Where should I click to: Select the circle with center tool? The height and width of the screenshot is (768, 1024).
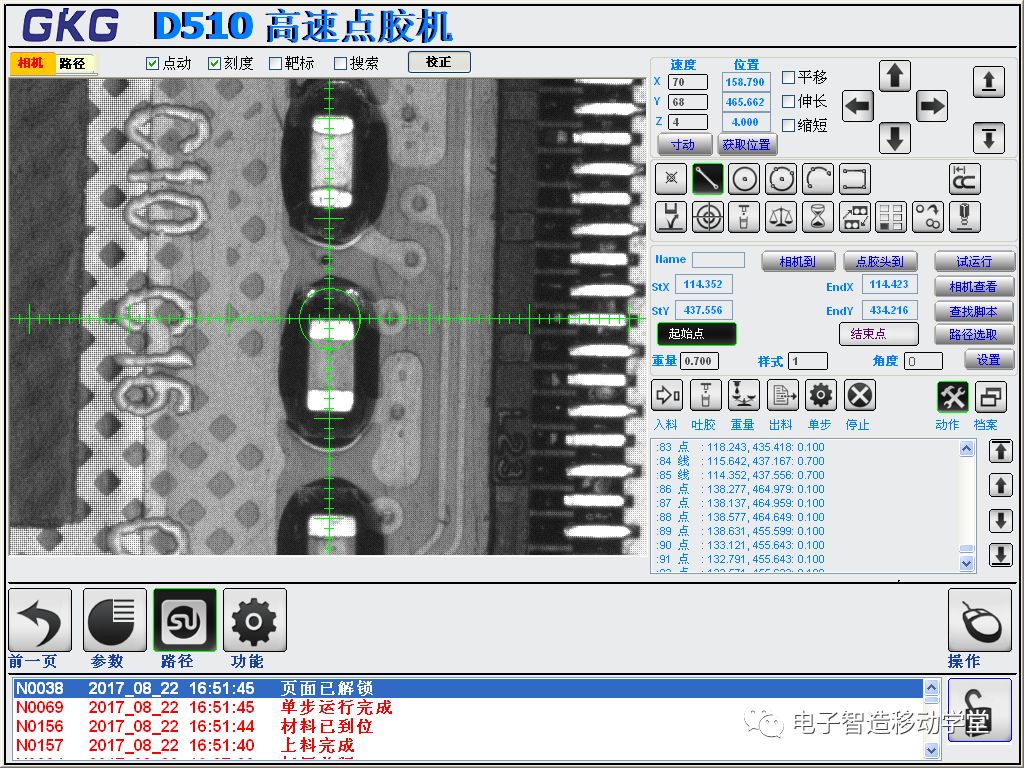[x=744, y=178]
